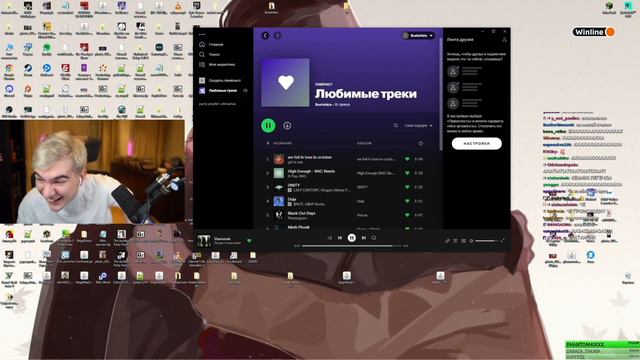
Task: Seek on the track progress bar
Action: coord(351,246)
